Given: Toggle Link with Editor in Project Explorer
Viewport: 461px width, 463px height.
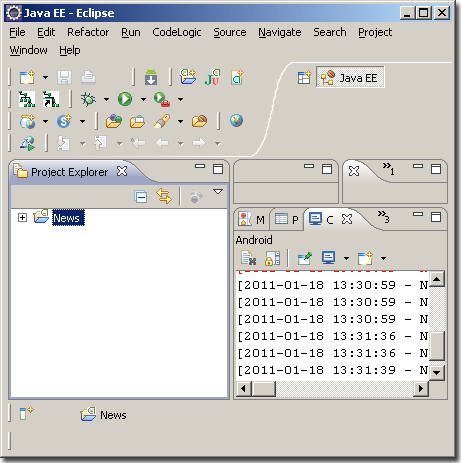Looking at the screenshot, I should tap(164, 196).
